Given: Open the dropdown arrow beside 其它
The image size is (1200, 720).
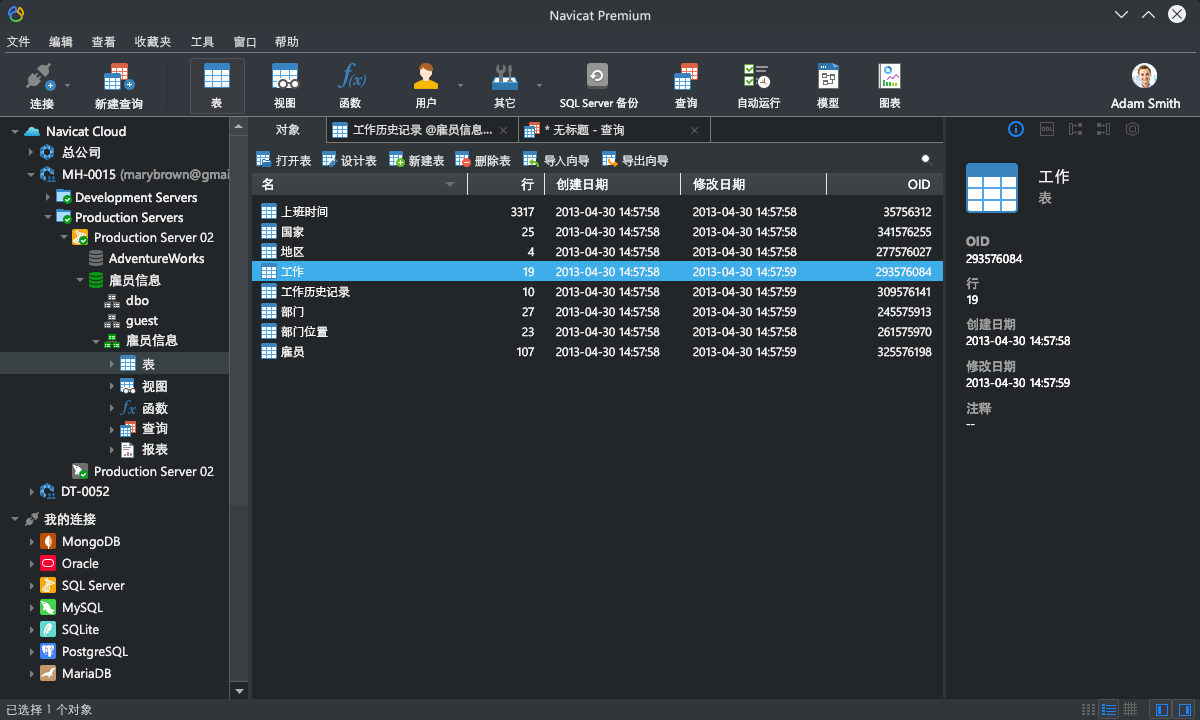Looking at the screenshot, I should point(539,85).
